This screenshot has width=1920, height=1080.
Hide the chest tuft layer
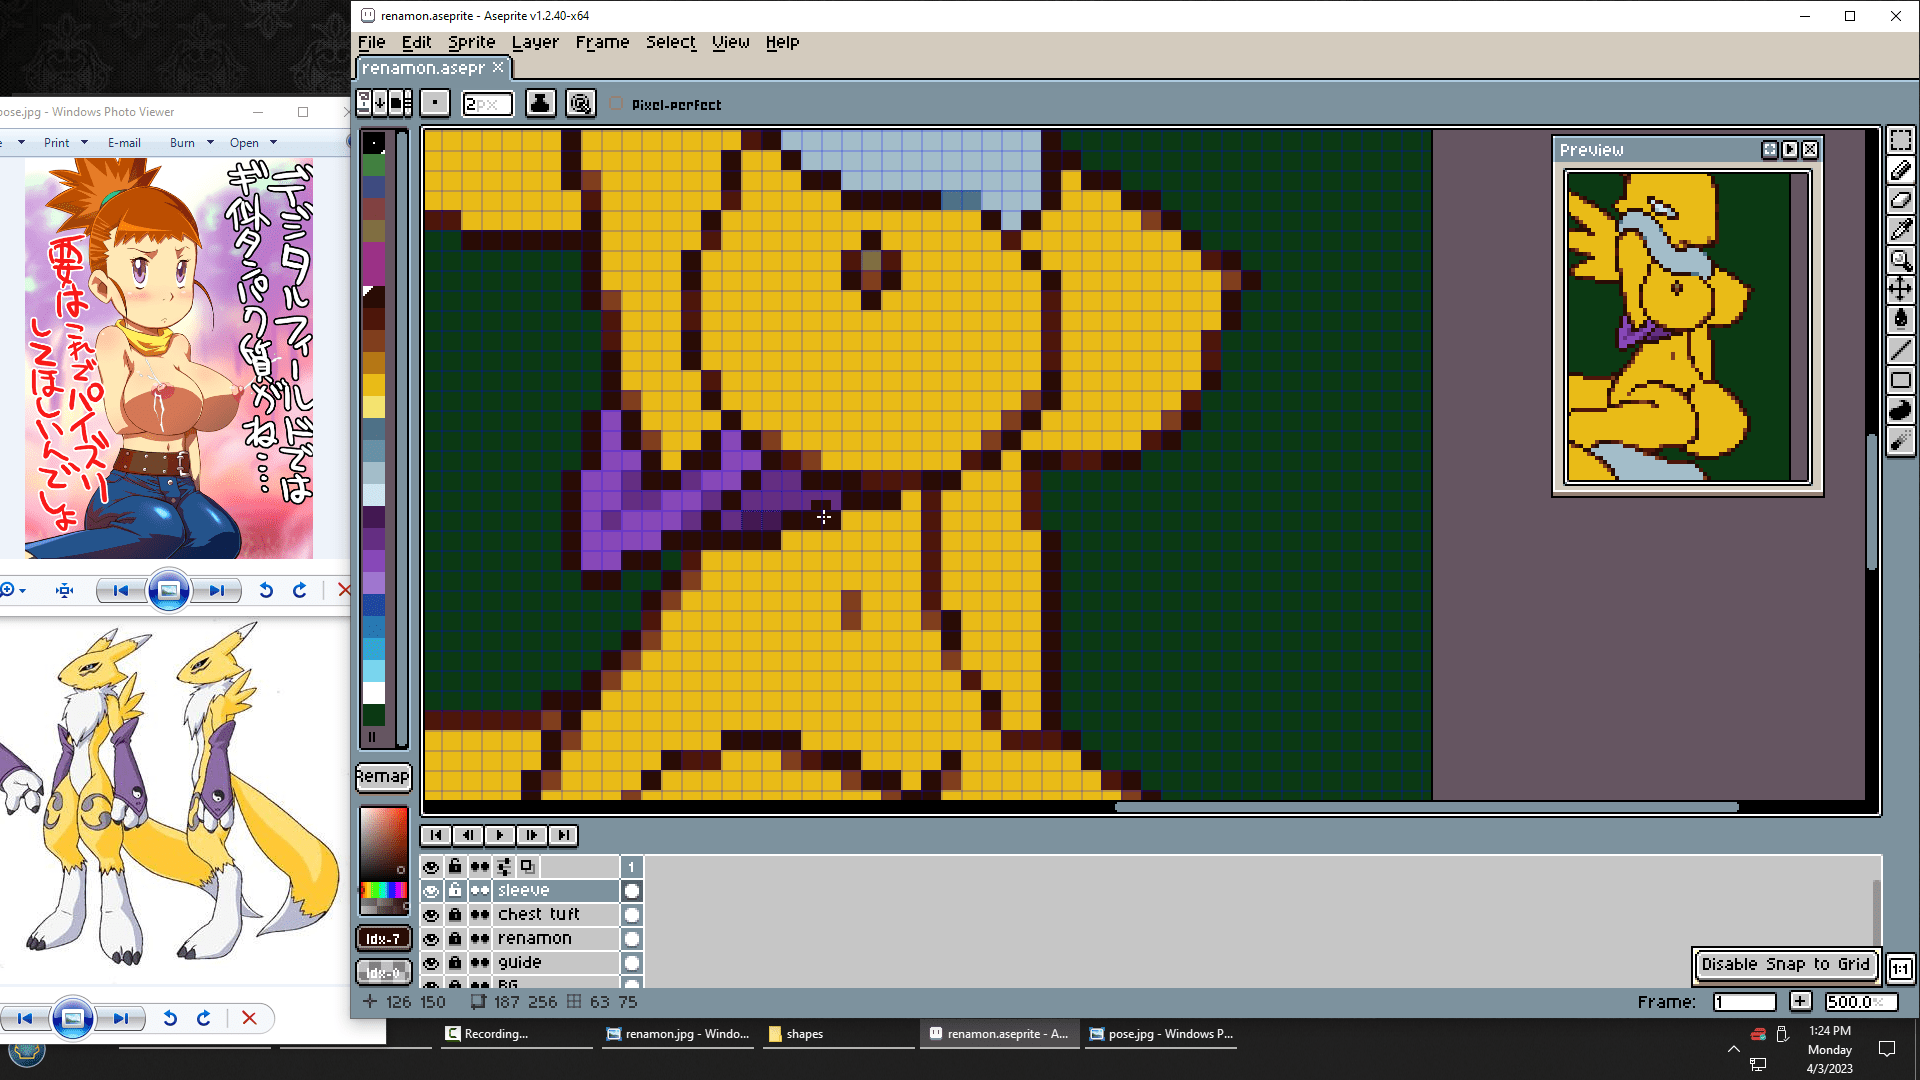point(431,915)
